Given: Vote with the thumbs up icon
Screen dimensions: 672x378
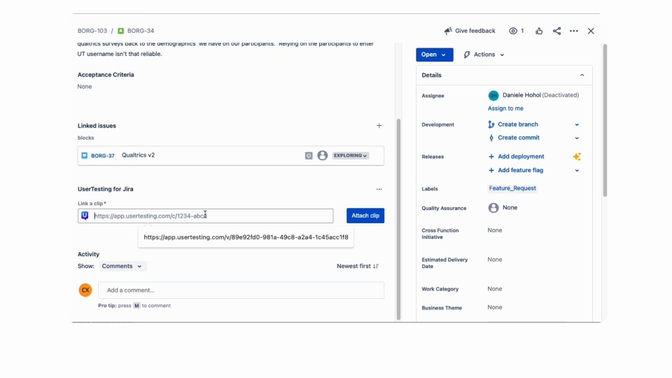Looking at the screenshot, I should [539, 31].
